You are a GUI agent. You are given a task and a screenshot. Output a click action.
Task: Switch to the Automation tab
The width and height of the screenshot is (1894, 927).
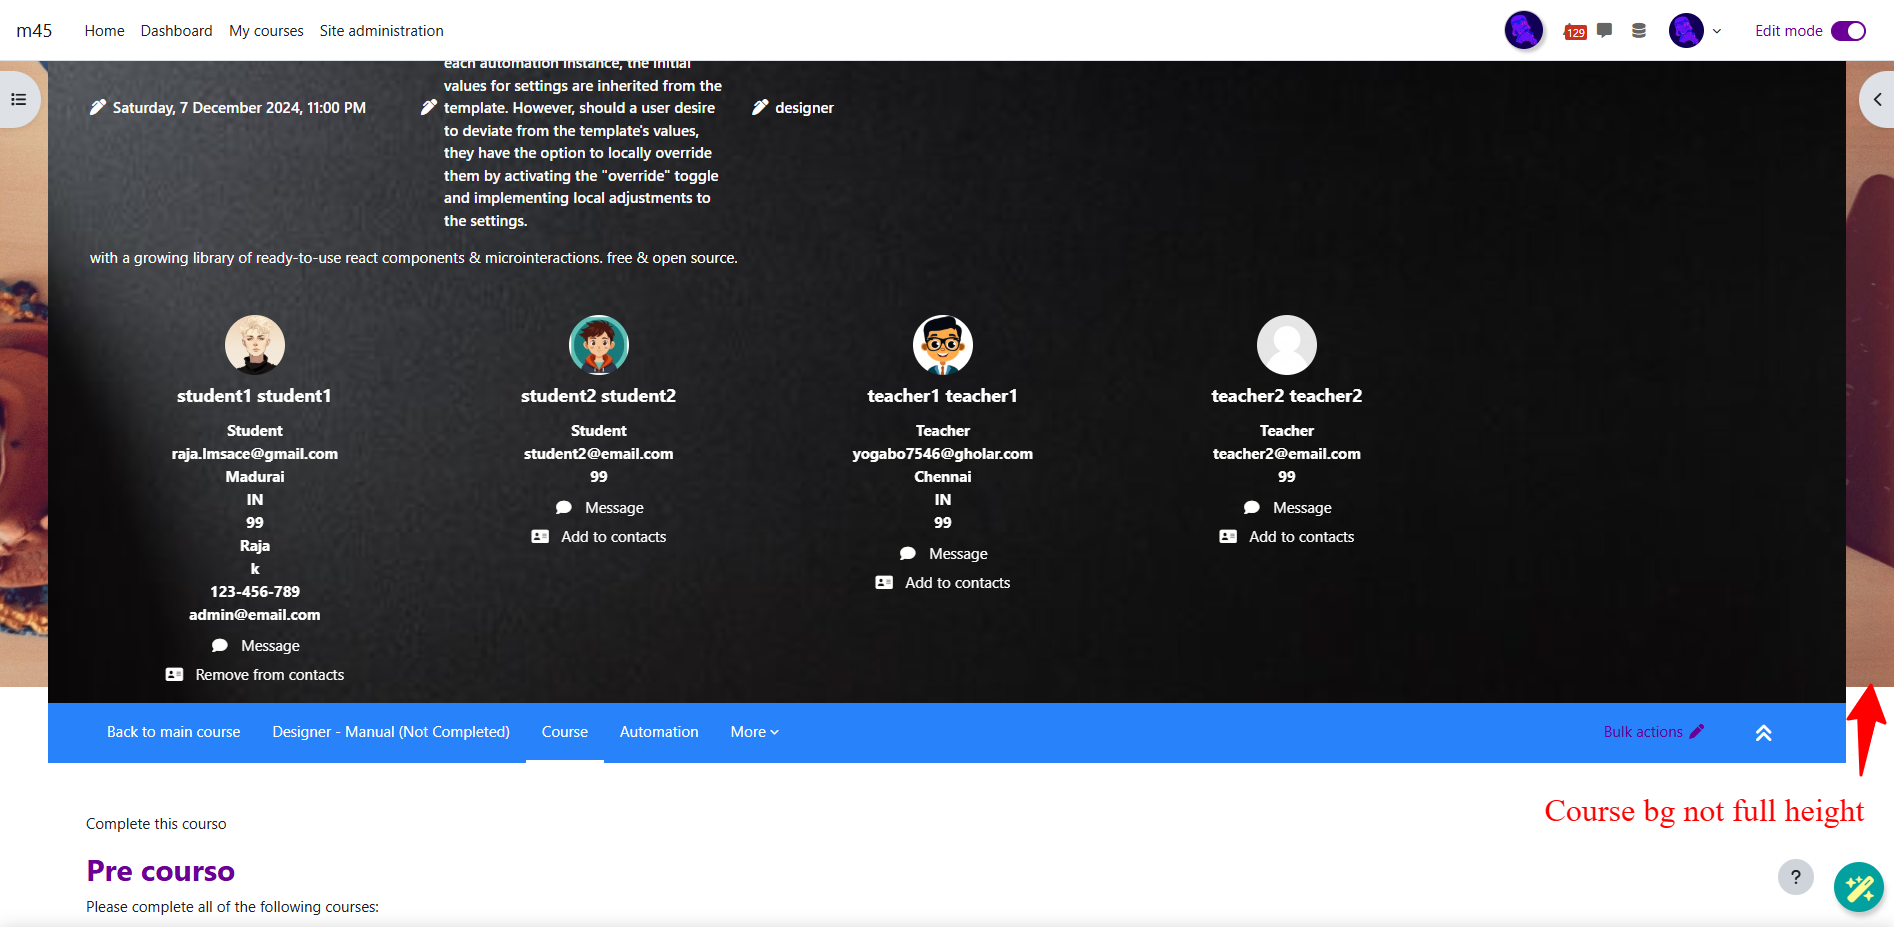coord(659,732)
